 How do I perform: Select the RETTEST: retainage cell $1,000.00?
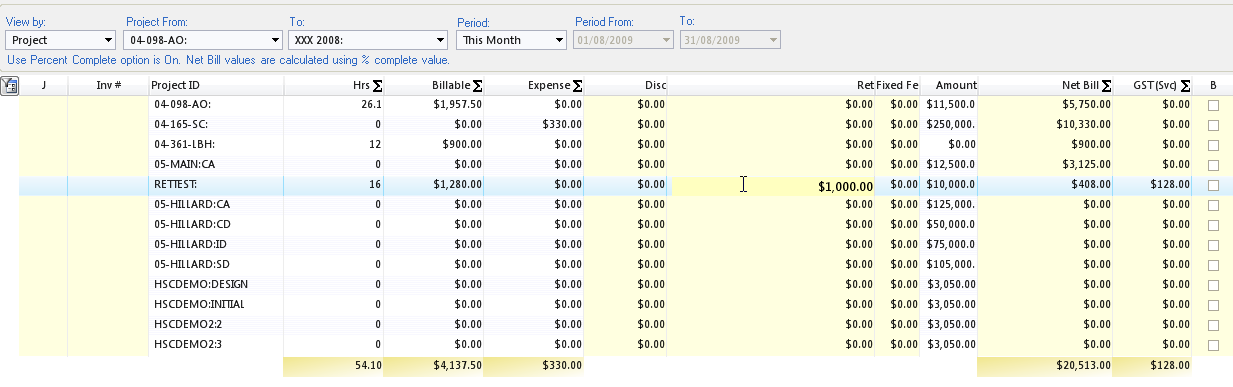click(771, 185)
